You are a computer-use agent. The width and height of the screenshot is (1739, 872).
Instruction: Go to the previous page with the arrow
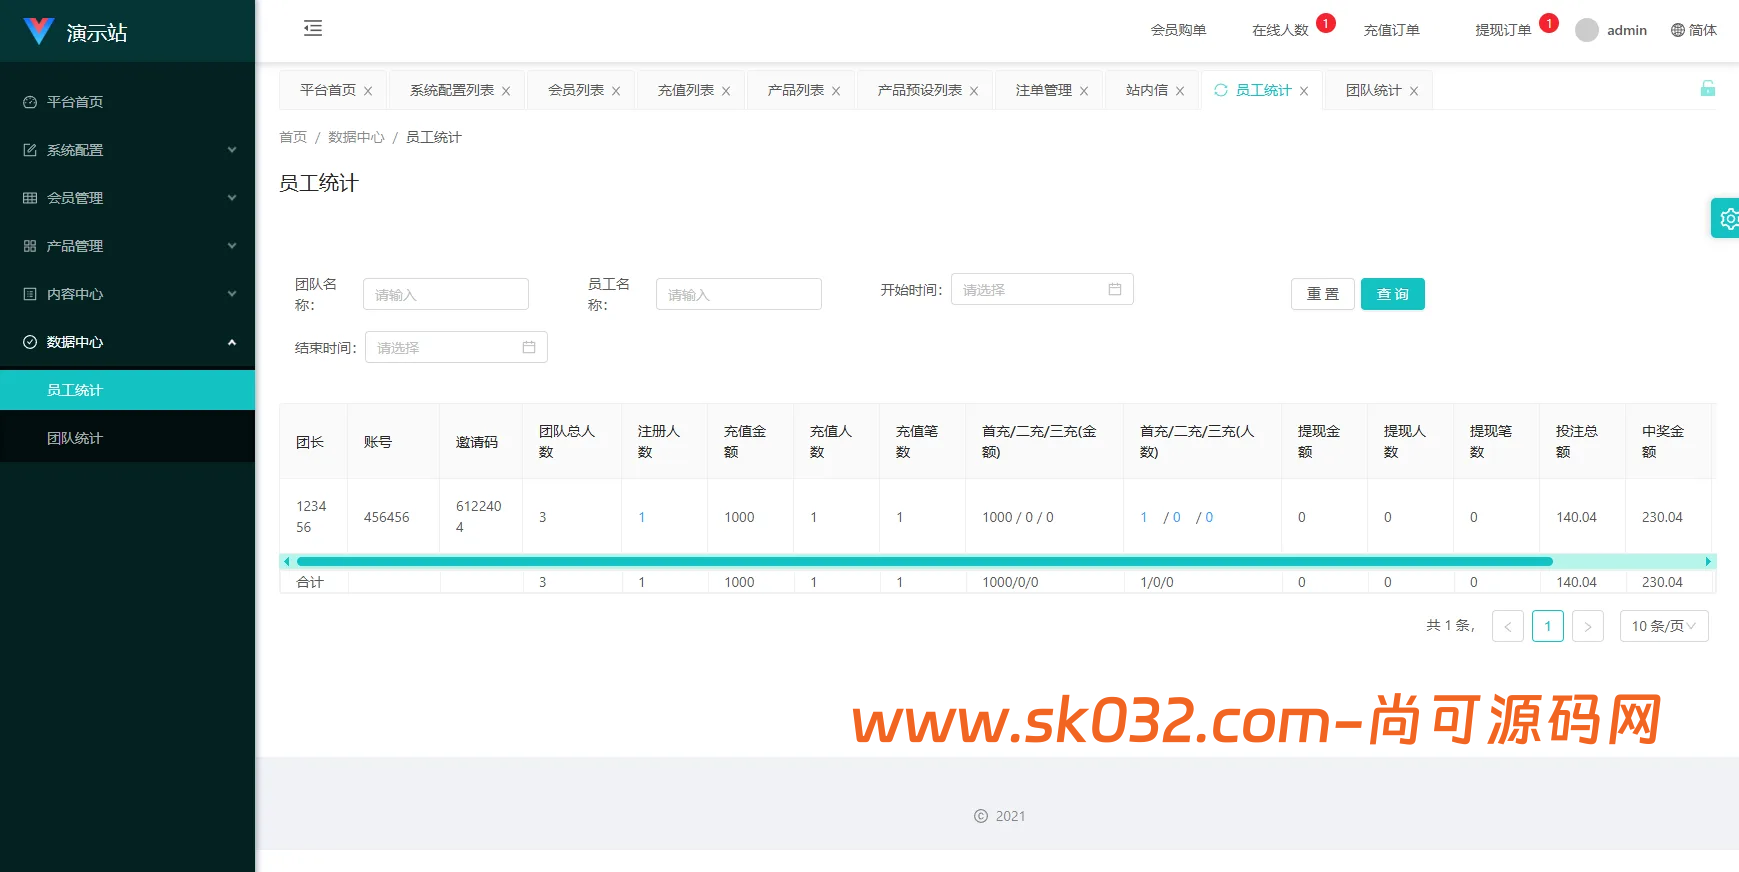[x=1508, y=626]
